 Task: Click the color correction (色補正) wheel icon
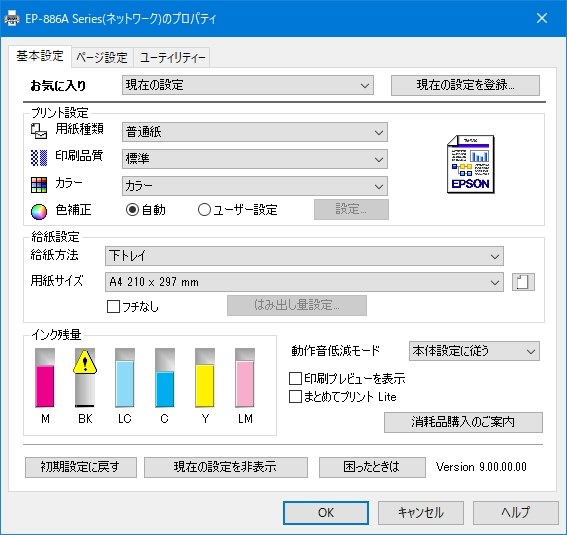pos(39,212)
